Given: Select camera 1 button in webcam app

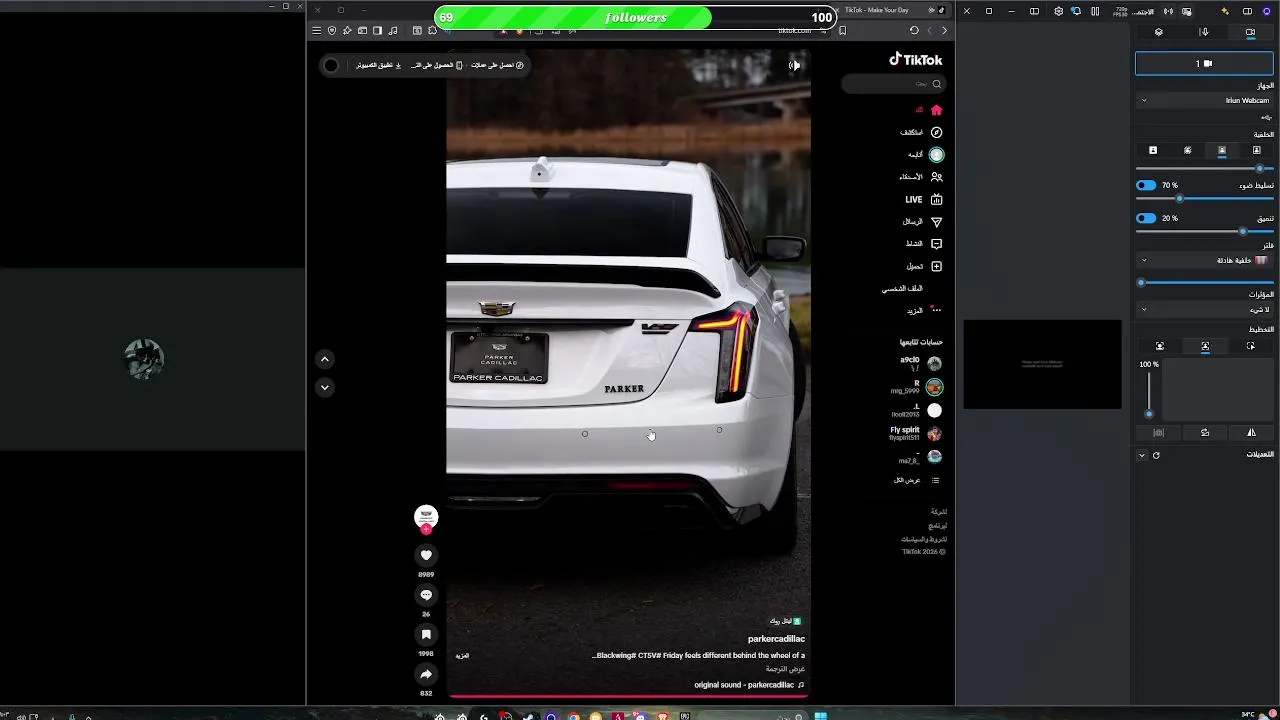Looking at the screenshot, I should [x=1204, y=63].
